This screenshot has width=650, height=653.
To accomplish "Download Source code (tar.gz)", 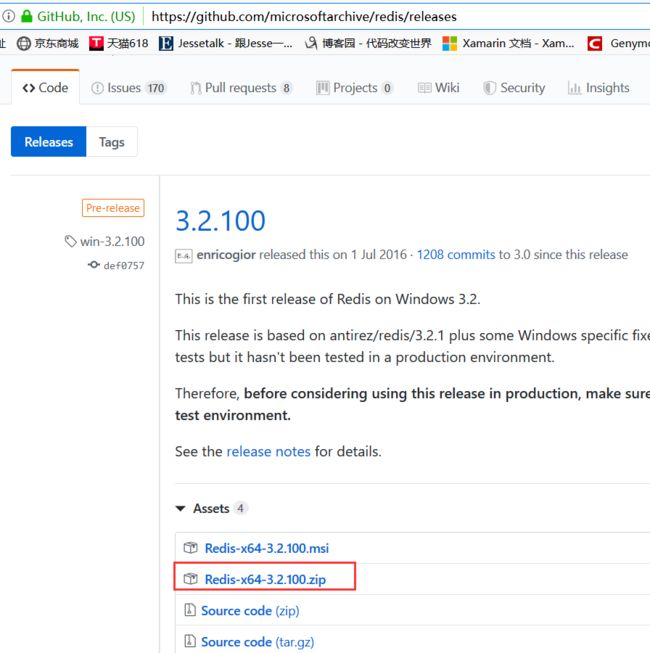I will click(258, 642).
